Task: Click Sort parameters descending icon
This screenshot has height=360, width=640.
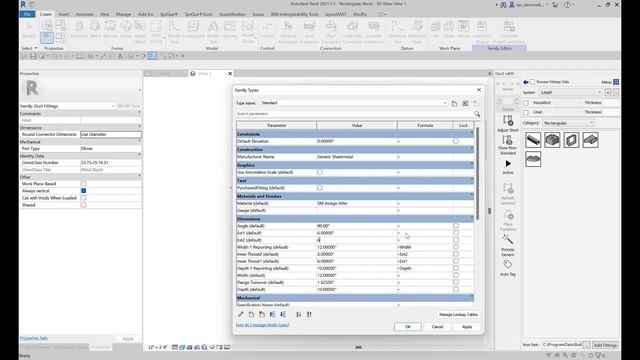Action: click(x=309, y=314)
